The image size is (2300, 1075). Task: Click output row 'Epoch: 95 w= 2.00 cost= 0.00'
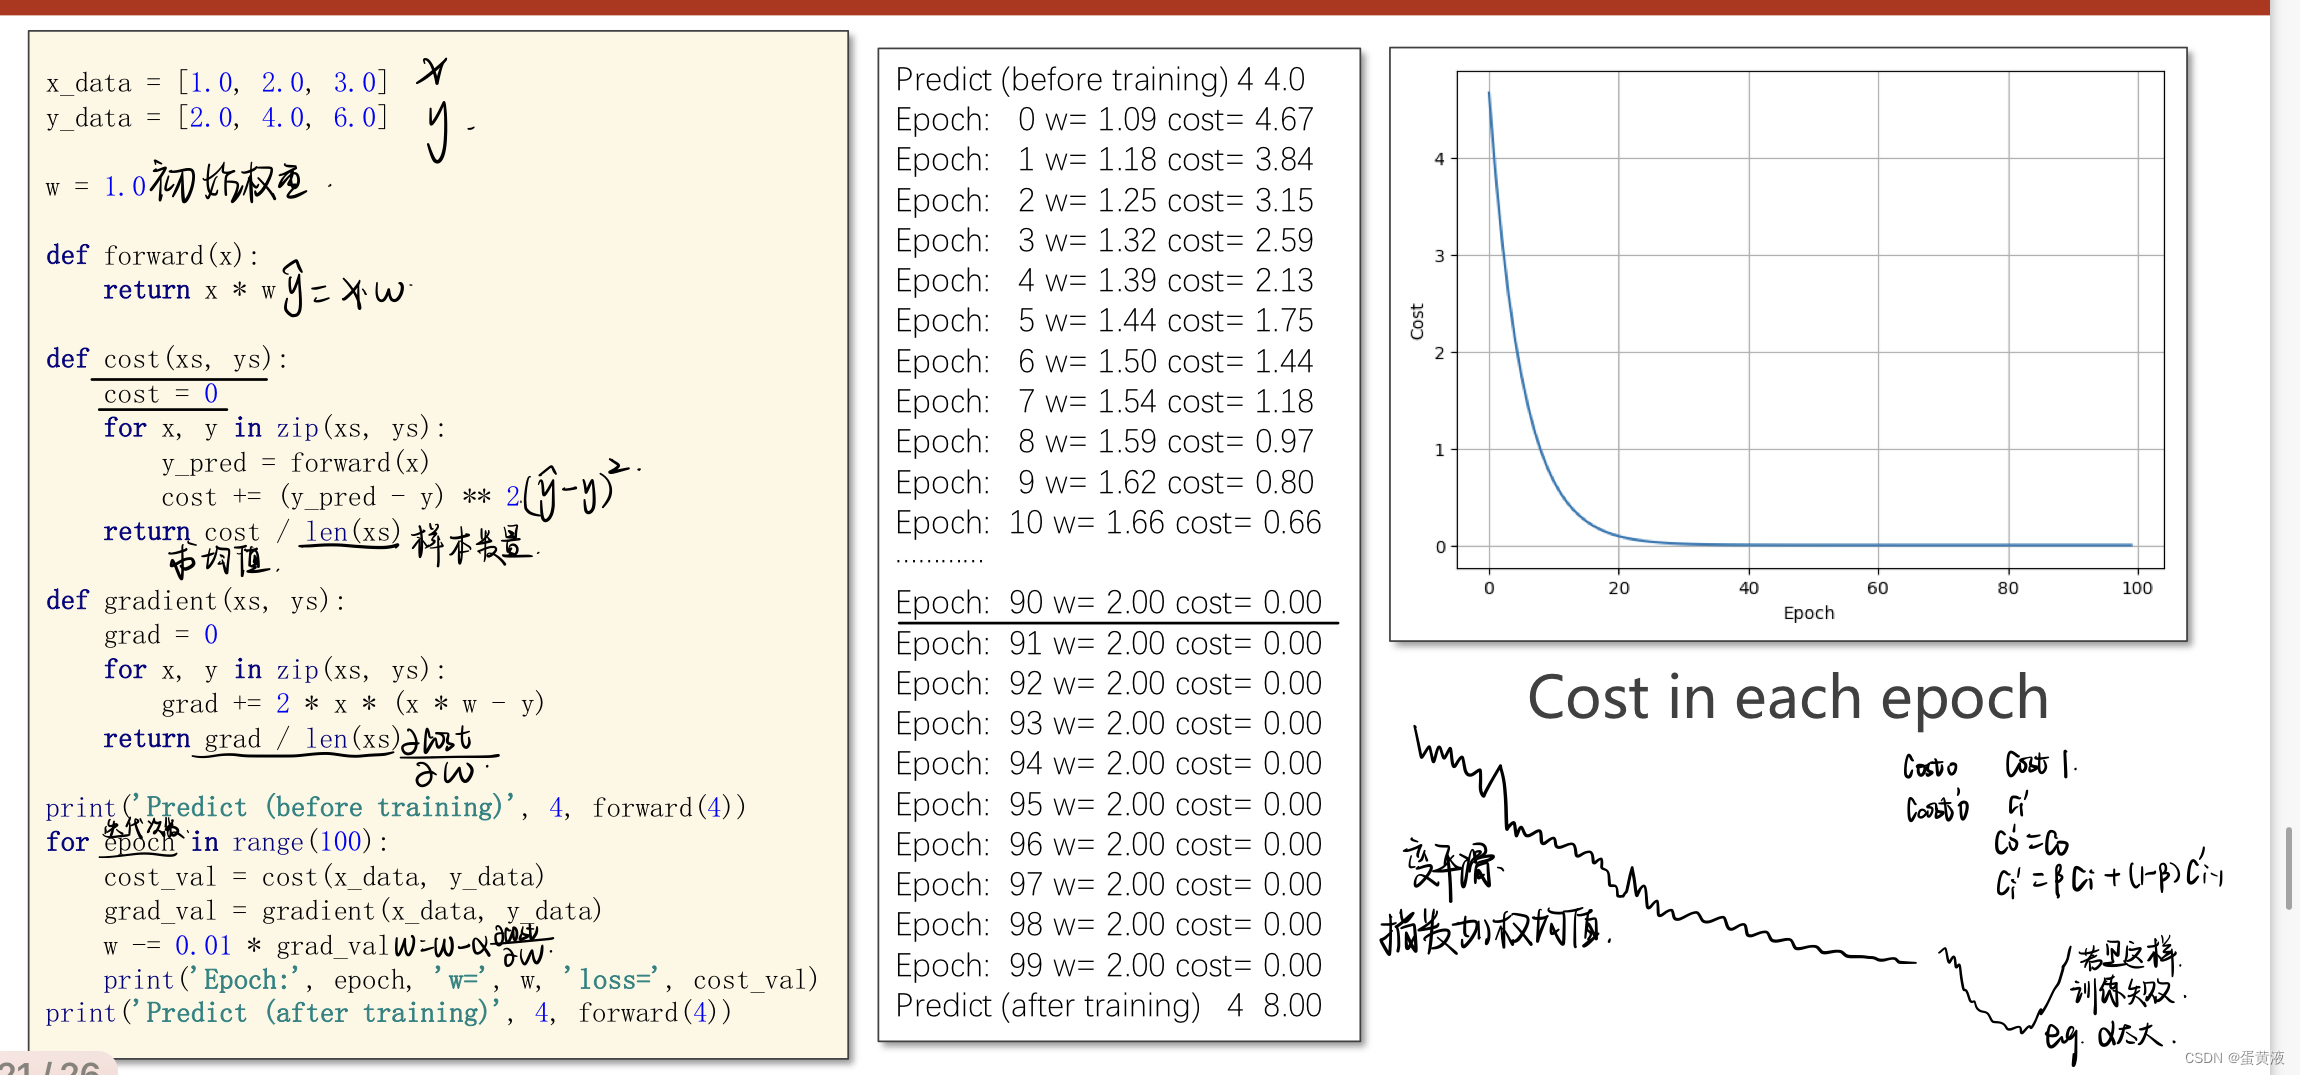[x=1109, y=804]
